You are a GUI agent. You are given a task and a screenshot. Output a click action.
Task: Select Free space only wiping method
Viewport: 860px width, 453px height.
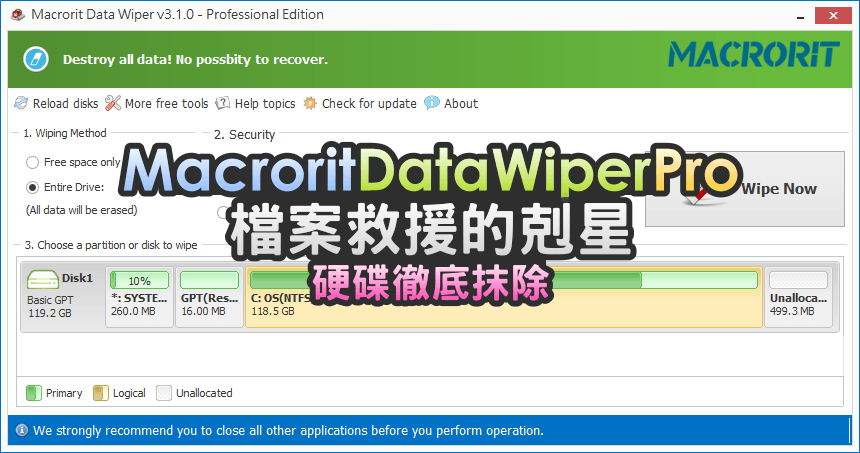point(32,162)
